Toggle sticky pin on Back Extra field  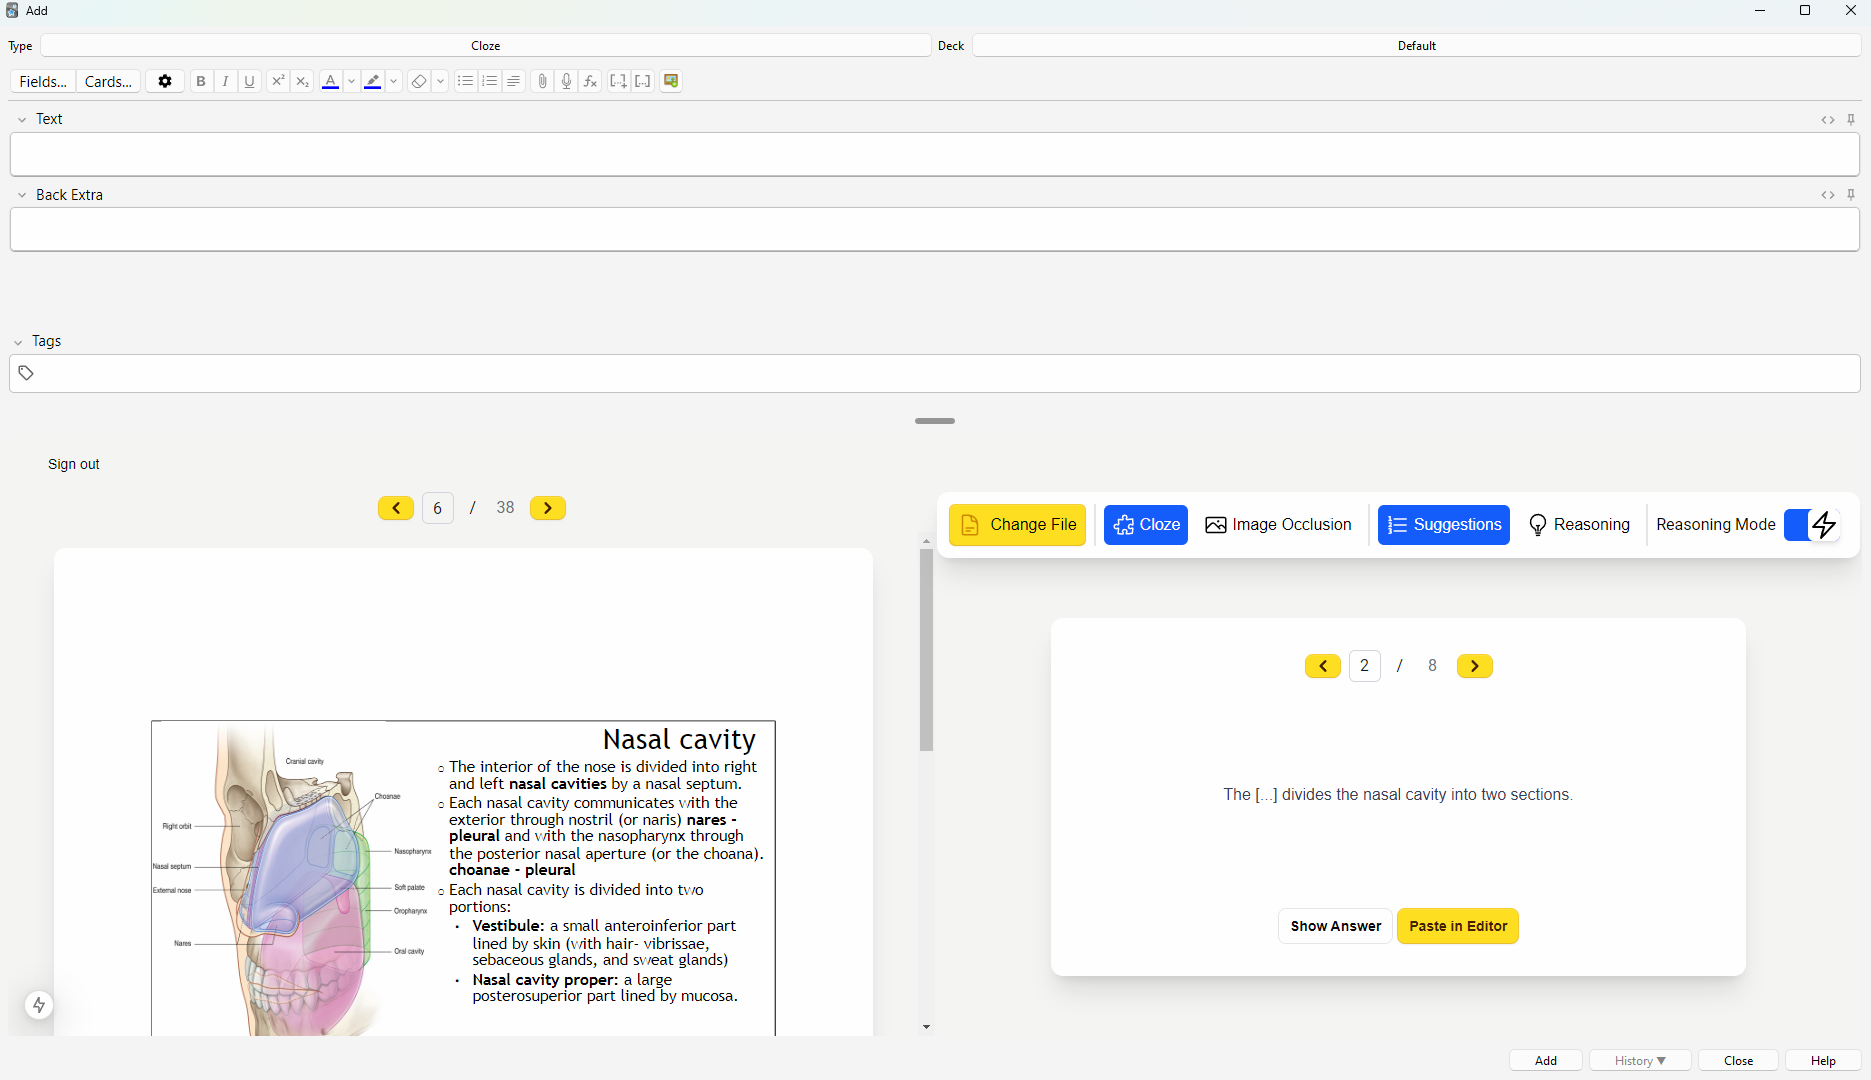coord(1851,195)
